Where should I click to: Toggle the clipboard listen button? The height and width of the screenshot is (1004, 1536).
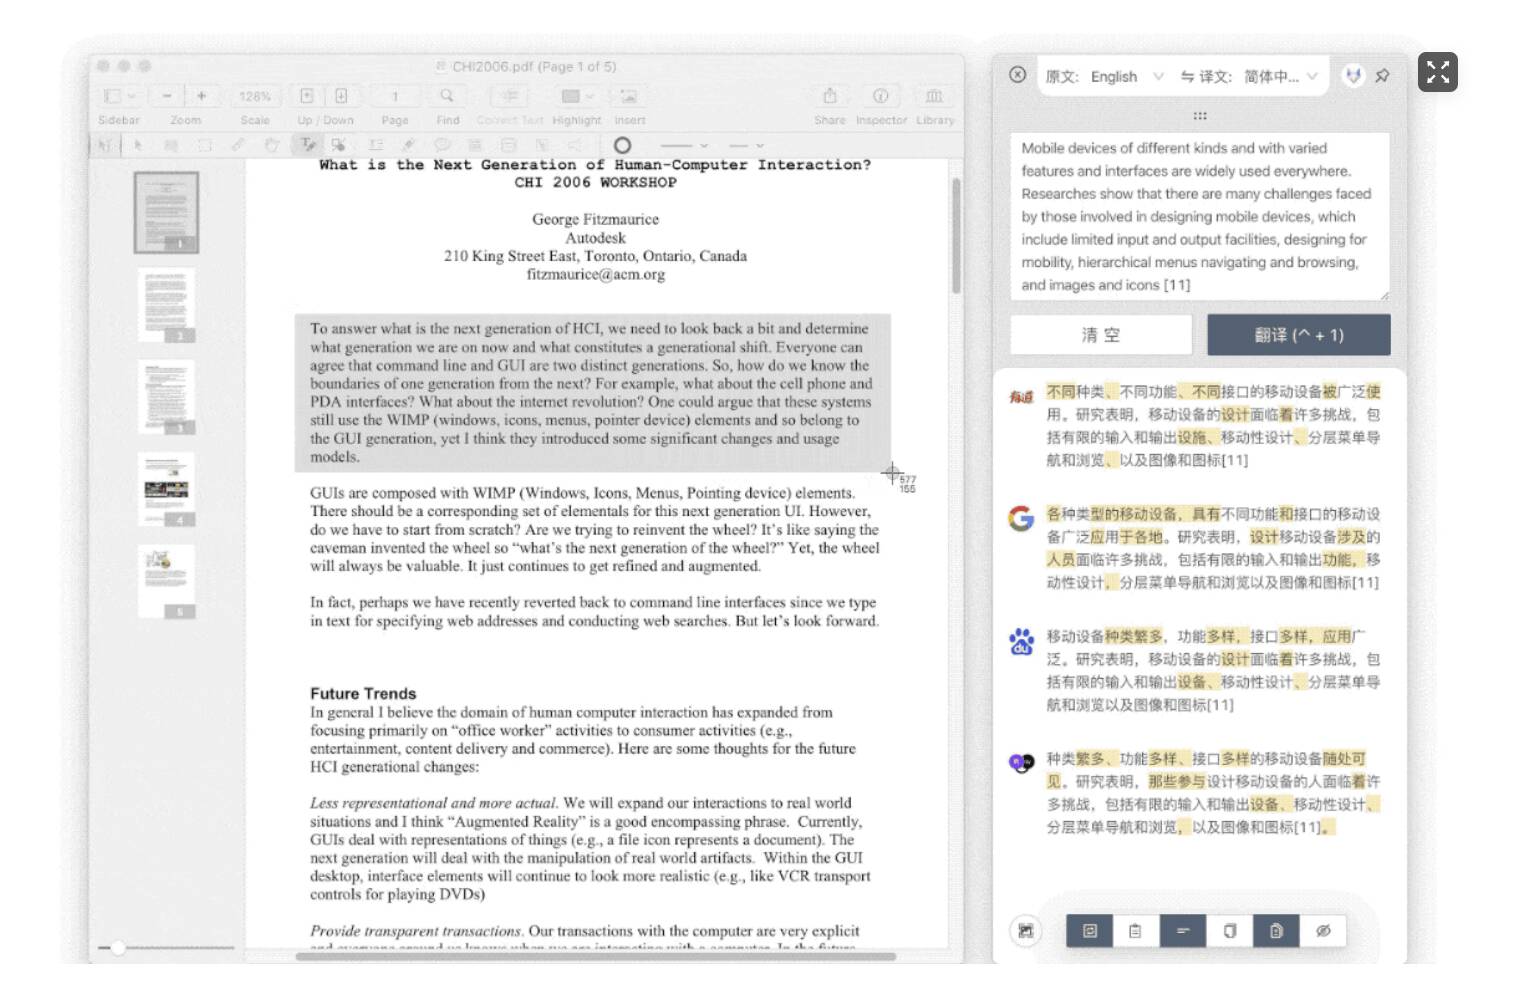(x=1136, y=931)
